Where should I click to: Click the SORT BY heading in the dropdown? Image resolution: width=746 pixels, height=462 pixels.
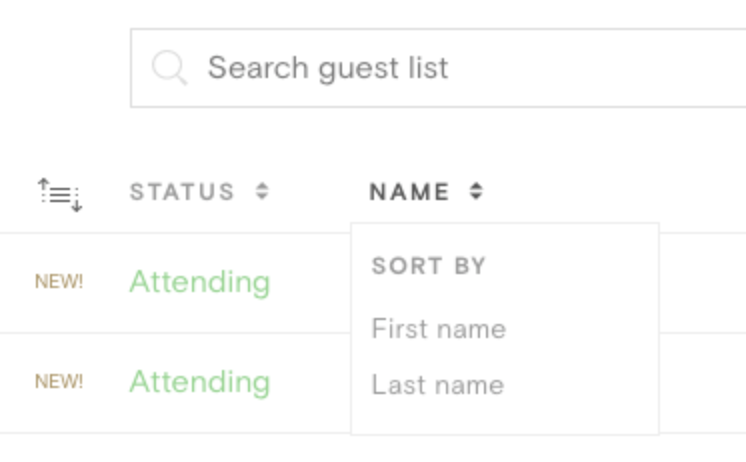[428, 265]
